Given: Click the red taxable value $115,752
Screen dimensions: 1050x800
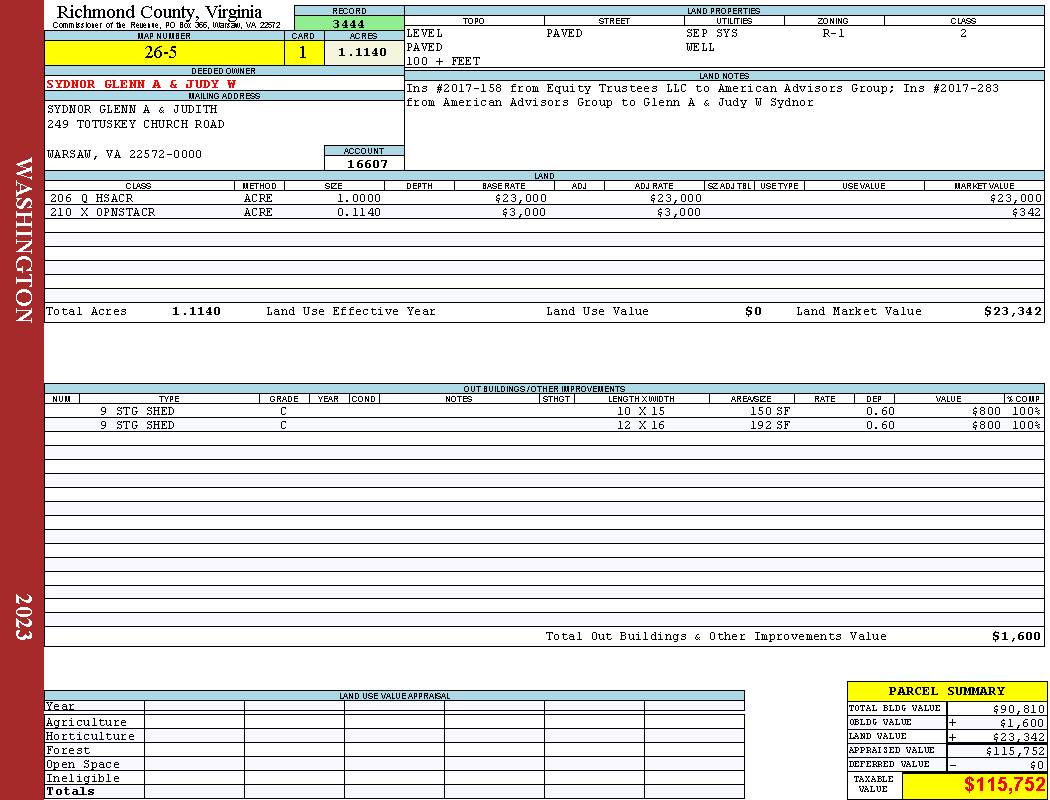Looking at the screenshot, I should [1004, 785].
